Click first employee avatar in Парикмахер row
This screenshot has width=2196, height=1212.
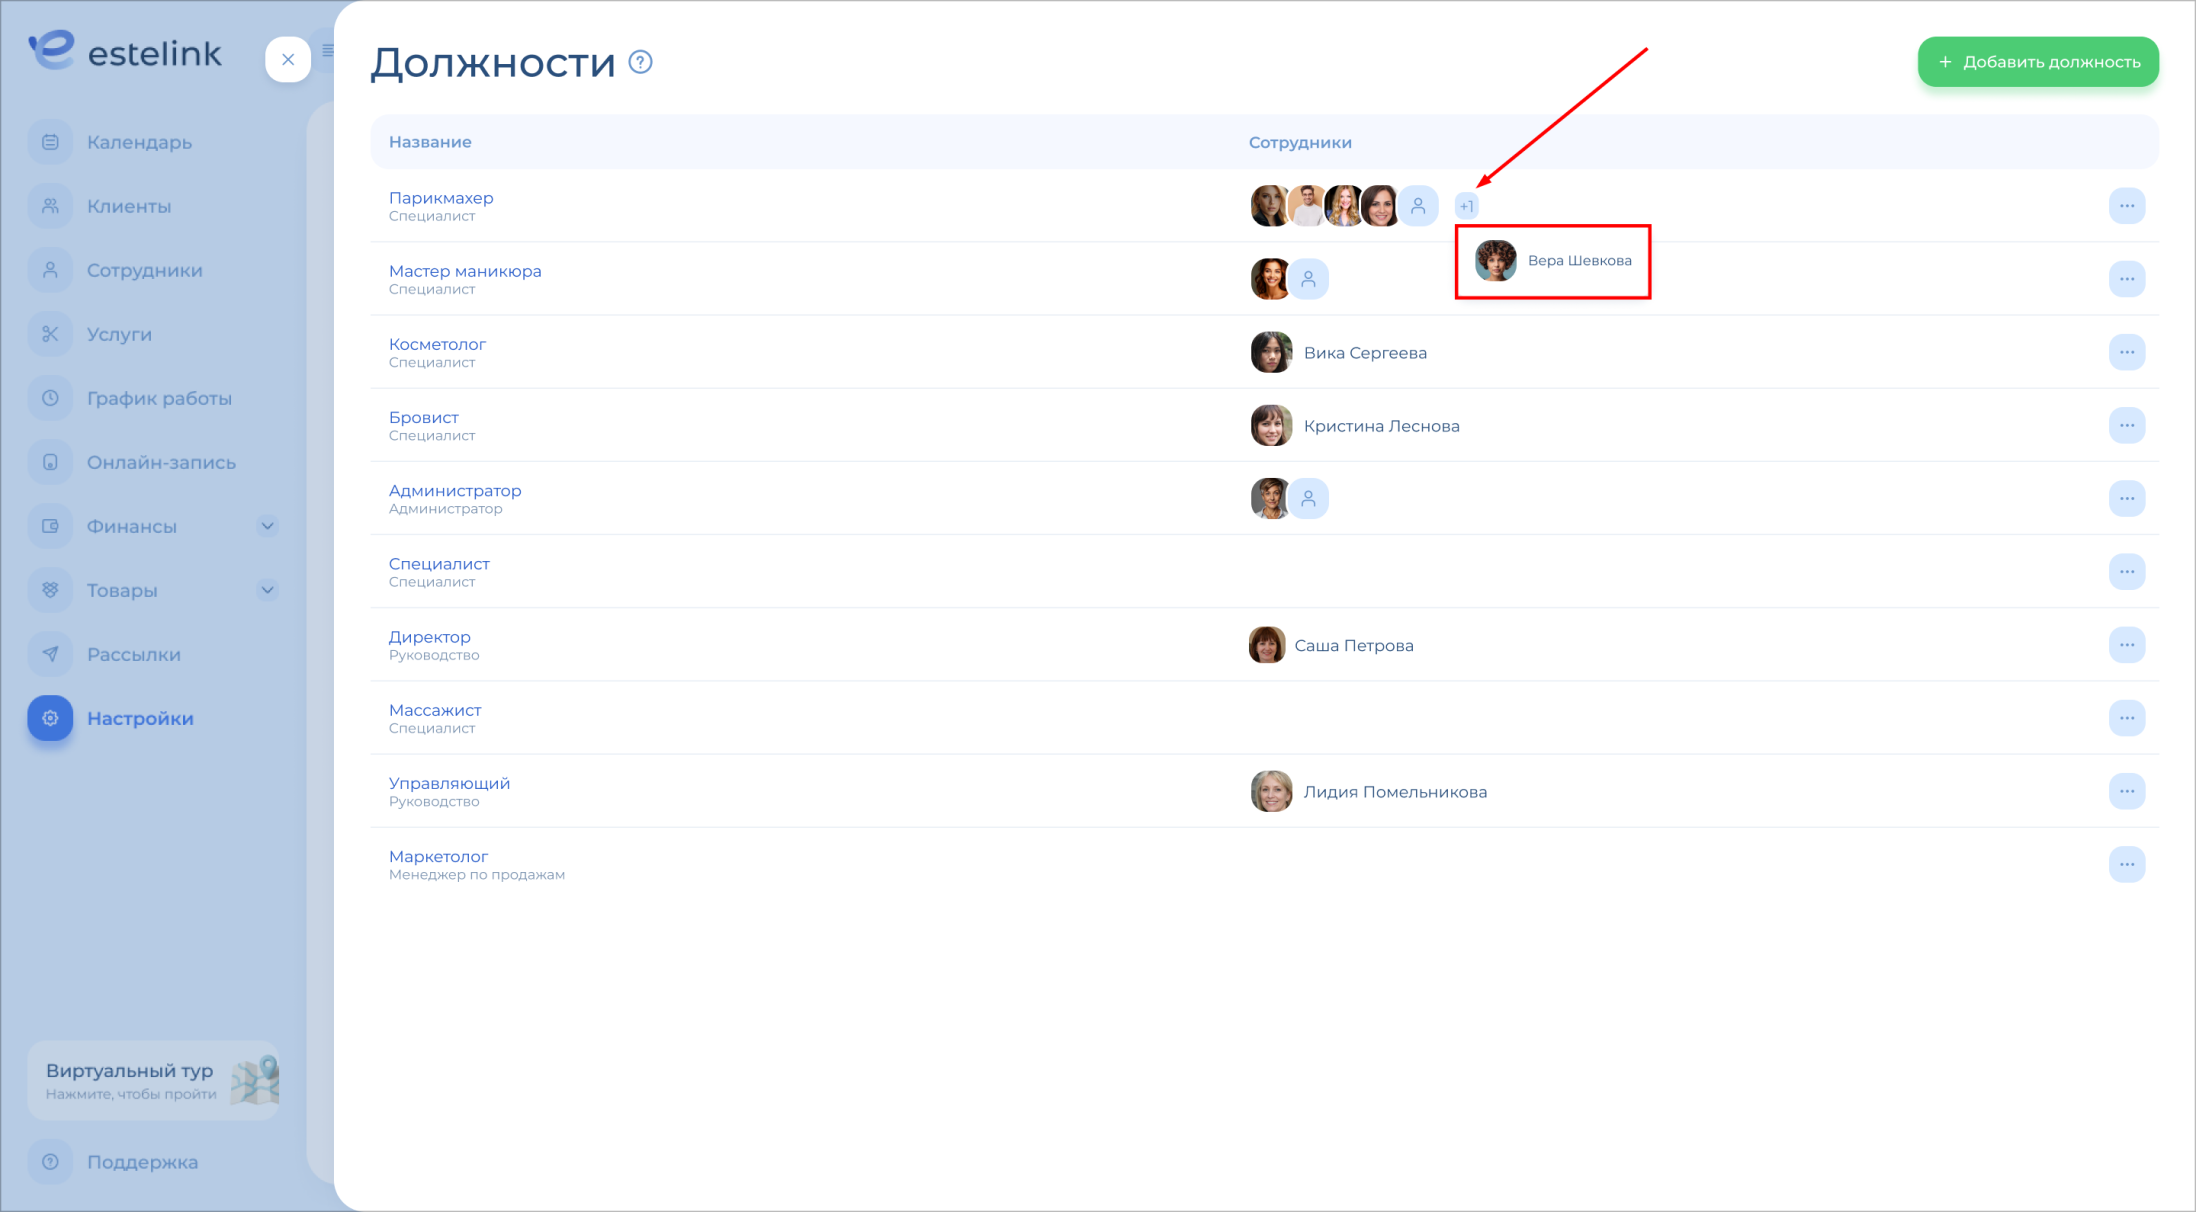tap(1269, 206)
